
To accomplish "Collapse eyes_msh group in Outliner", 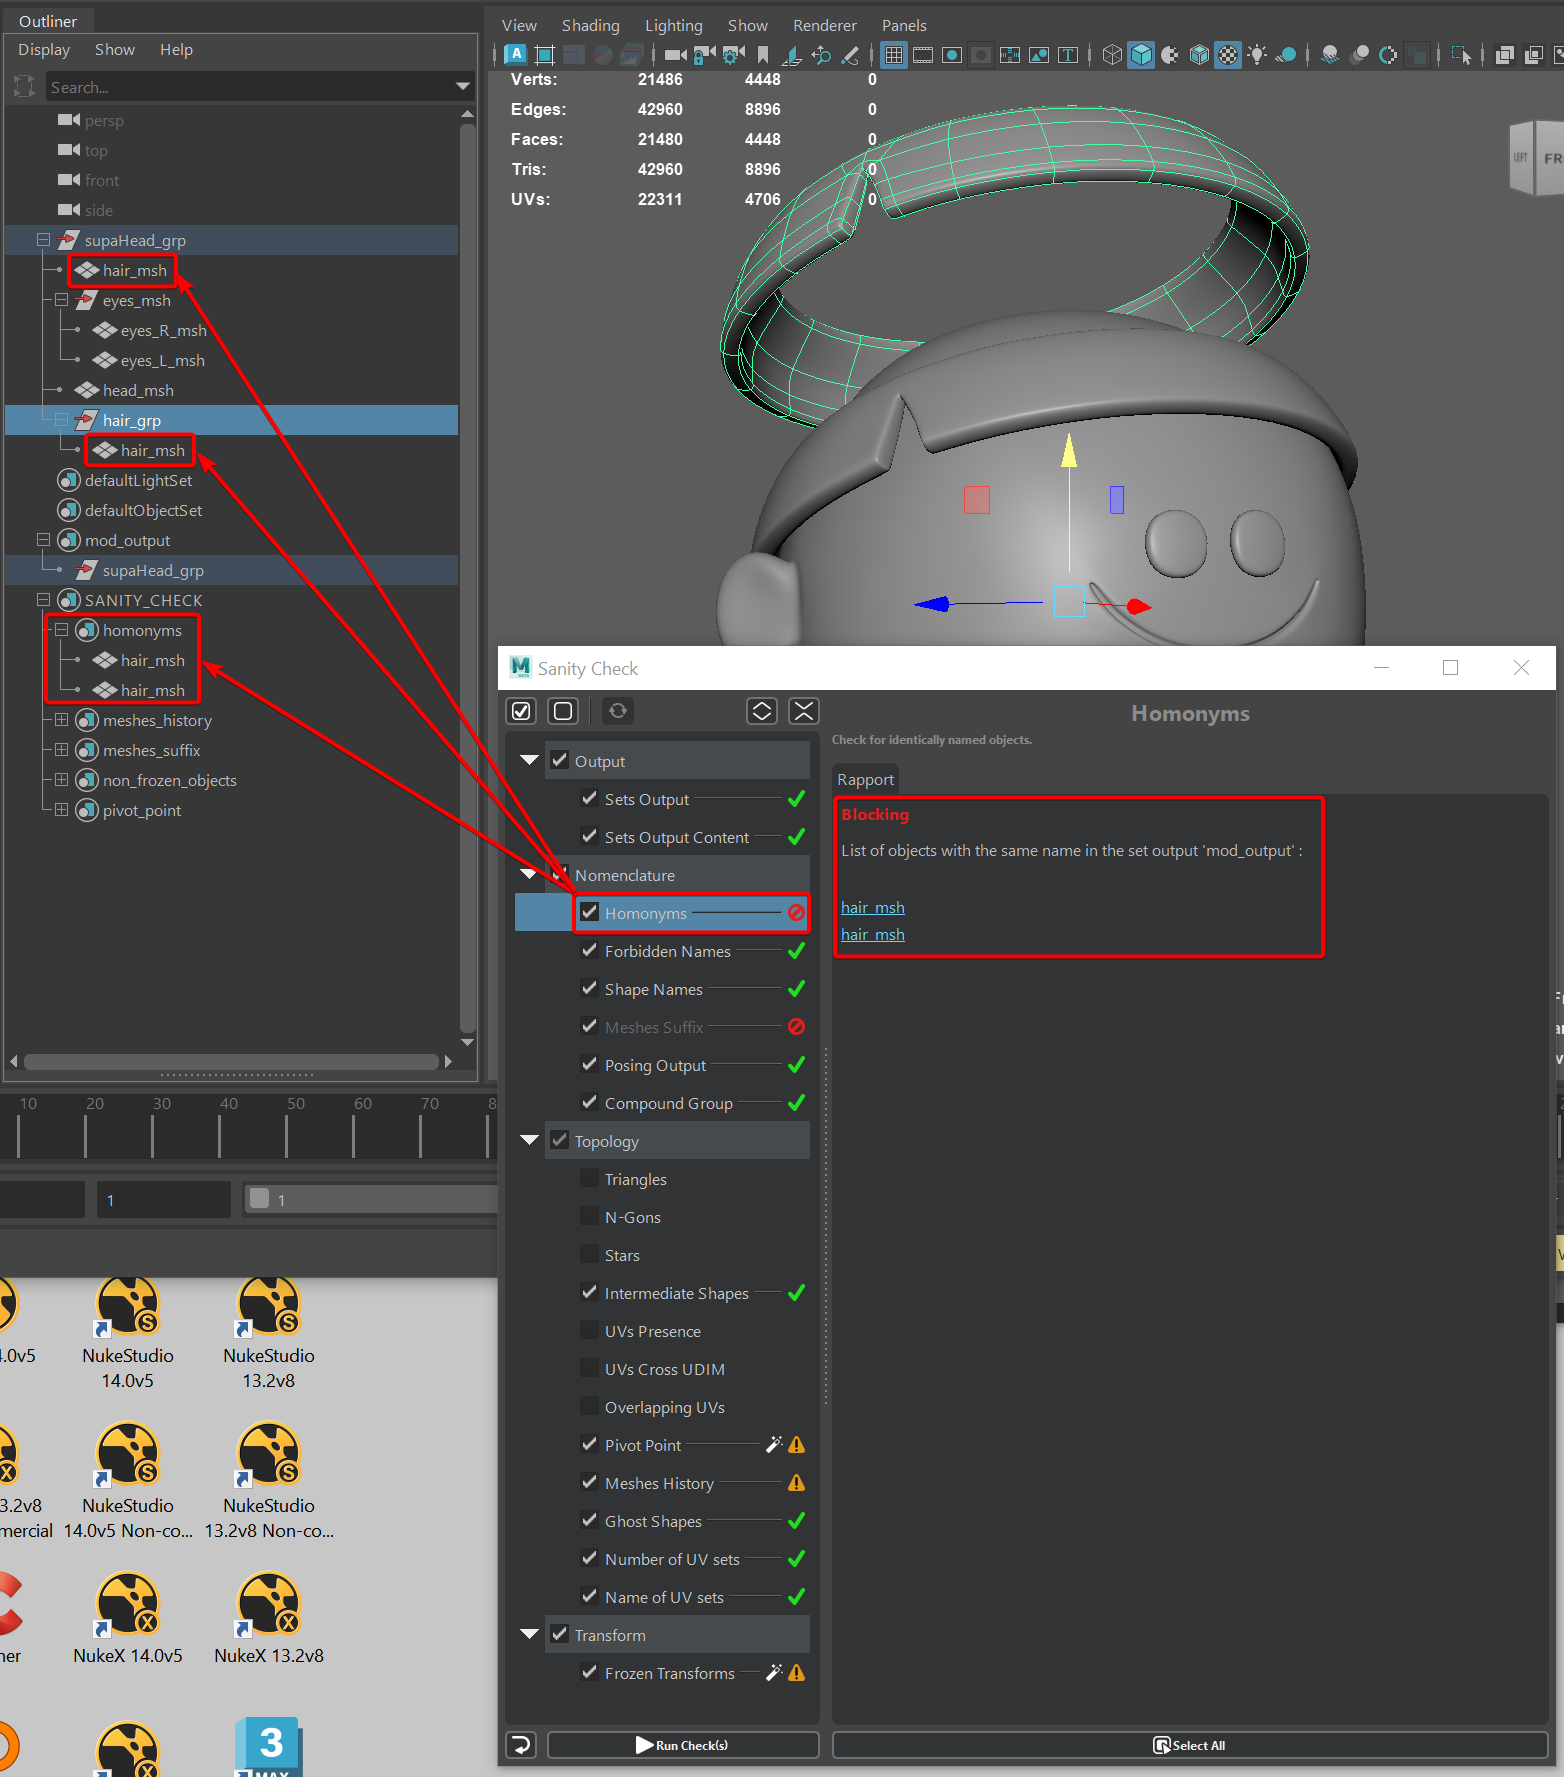I will coord(61,300).
